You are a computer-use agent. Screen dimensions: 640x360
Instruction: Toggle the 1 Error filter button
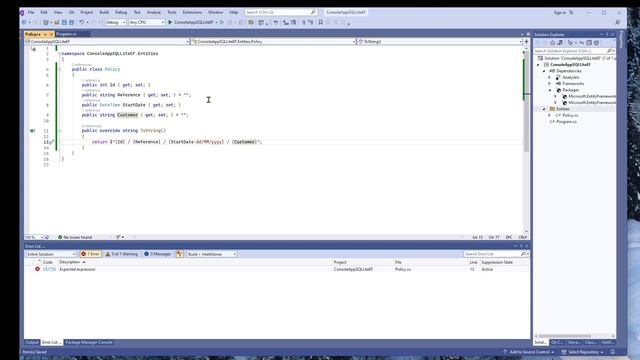click(x=90, y=254)
